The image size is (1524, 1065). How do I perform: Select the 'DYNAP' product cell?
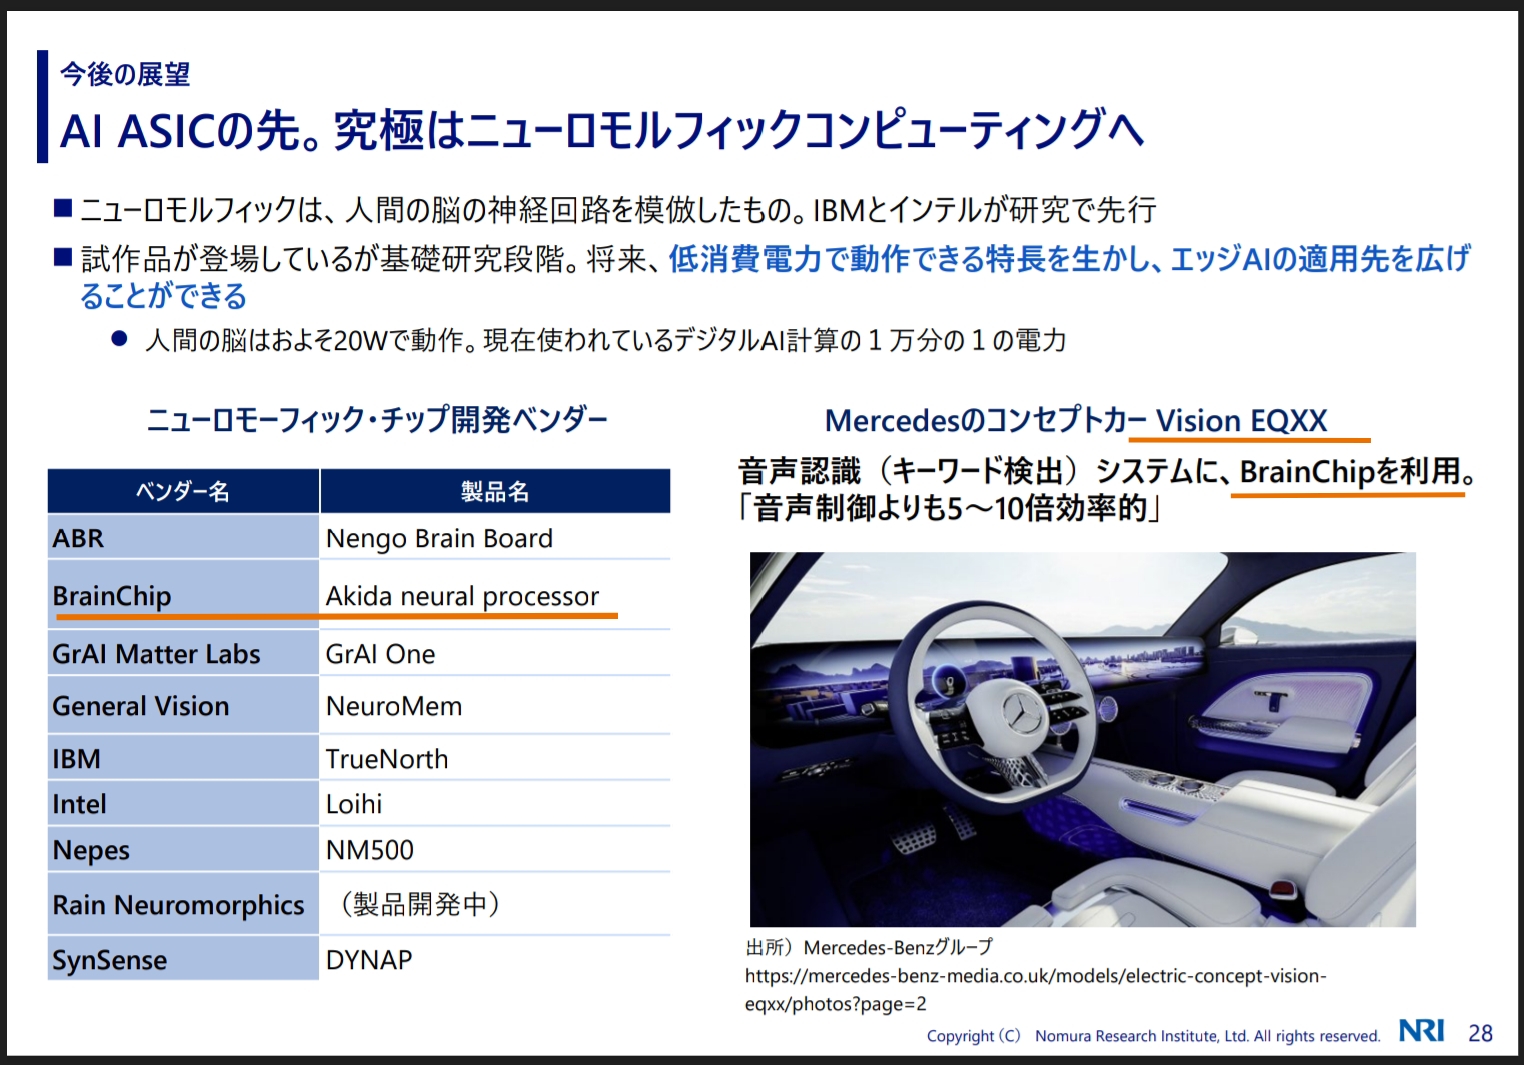(495, 959)
